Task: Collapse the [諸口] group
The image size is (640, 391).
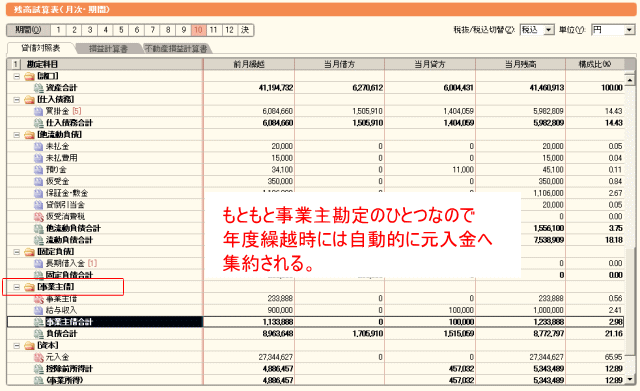Action: pyautogui.click(x=17, y=76)
